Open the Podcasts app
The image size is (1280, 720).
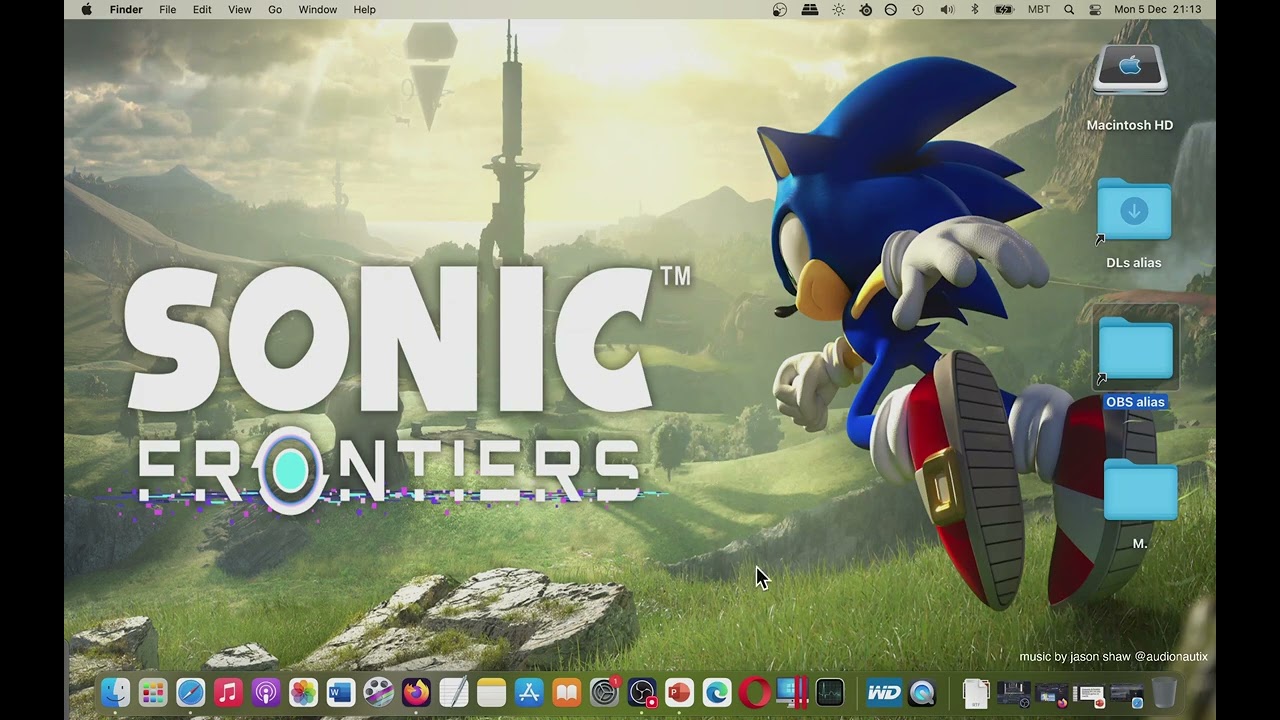pos(266,692)
